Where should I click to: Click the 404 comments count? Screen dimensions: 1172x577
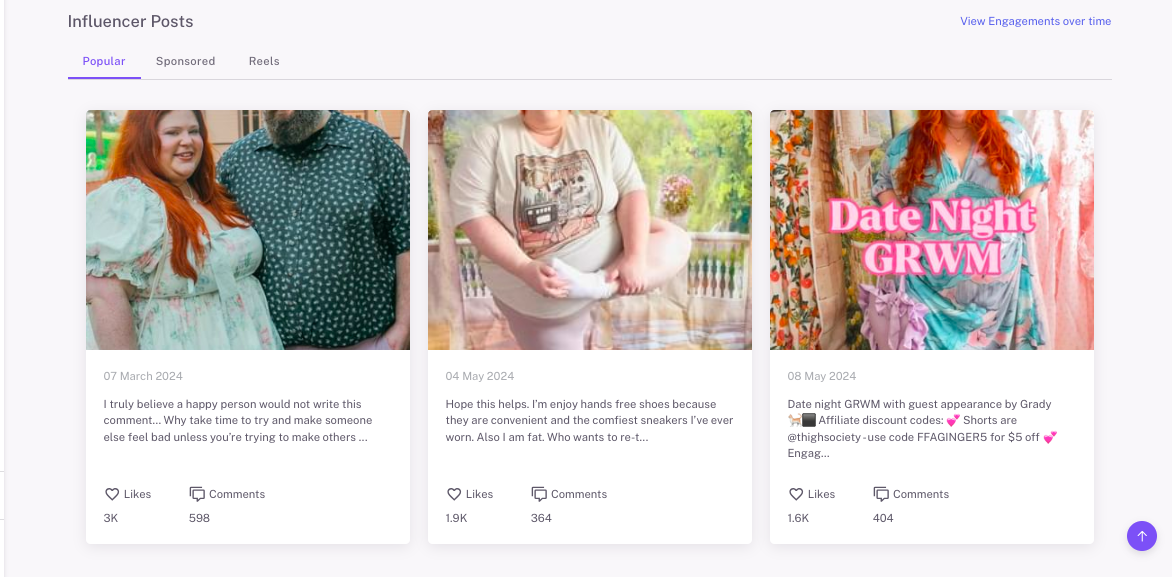coord(883,518)
